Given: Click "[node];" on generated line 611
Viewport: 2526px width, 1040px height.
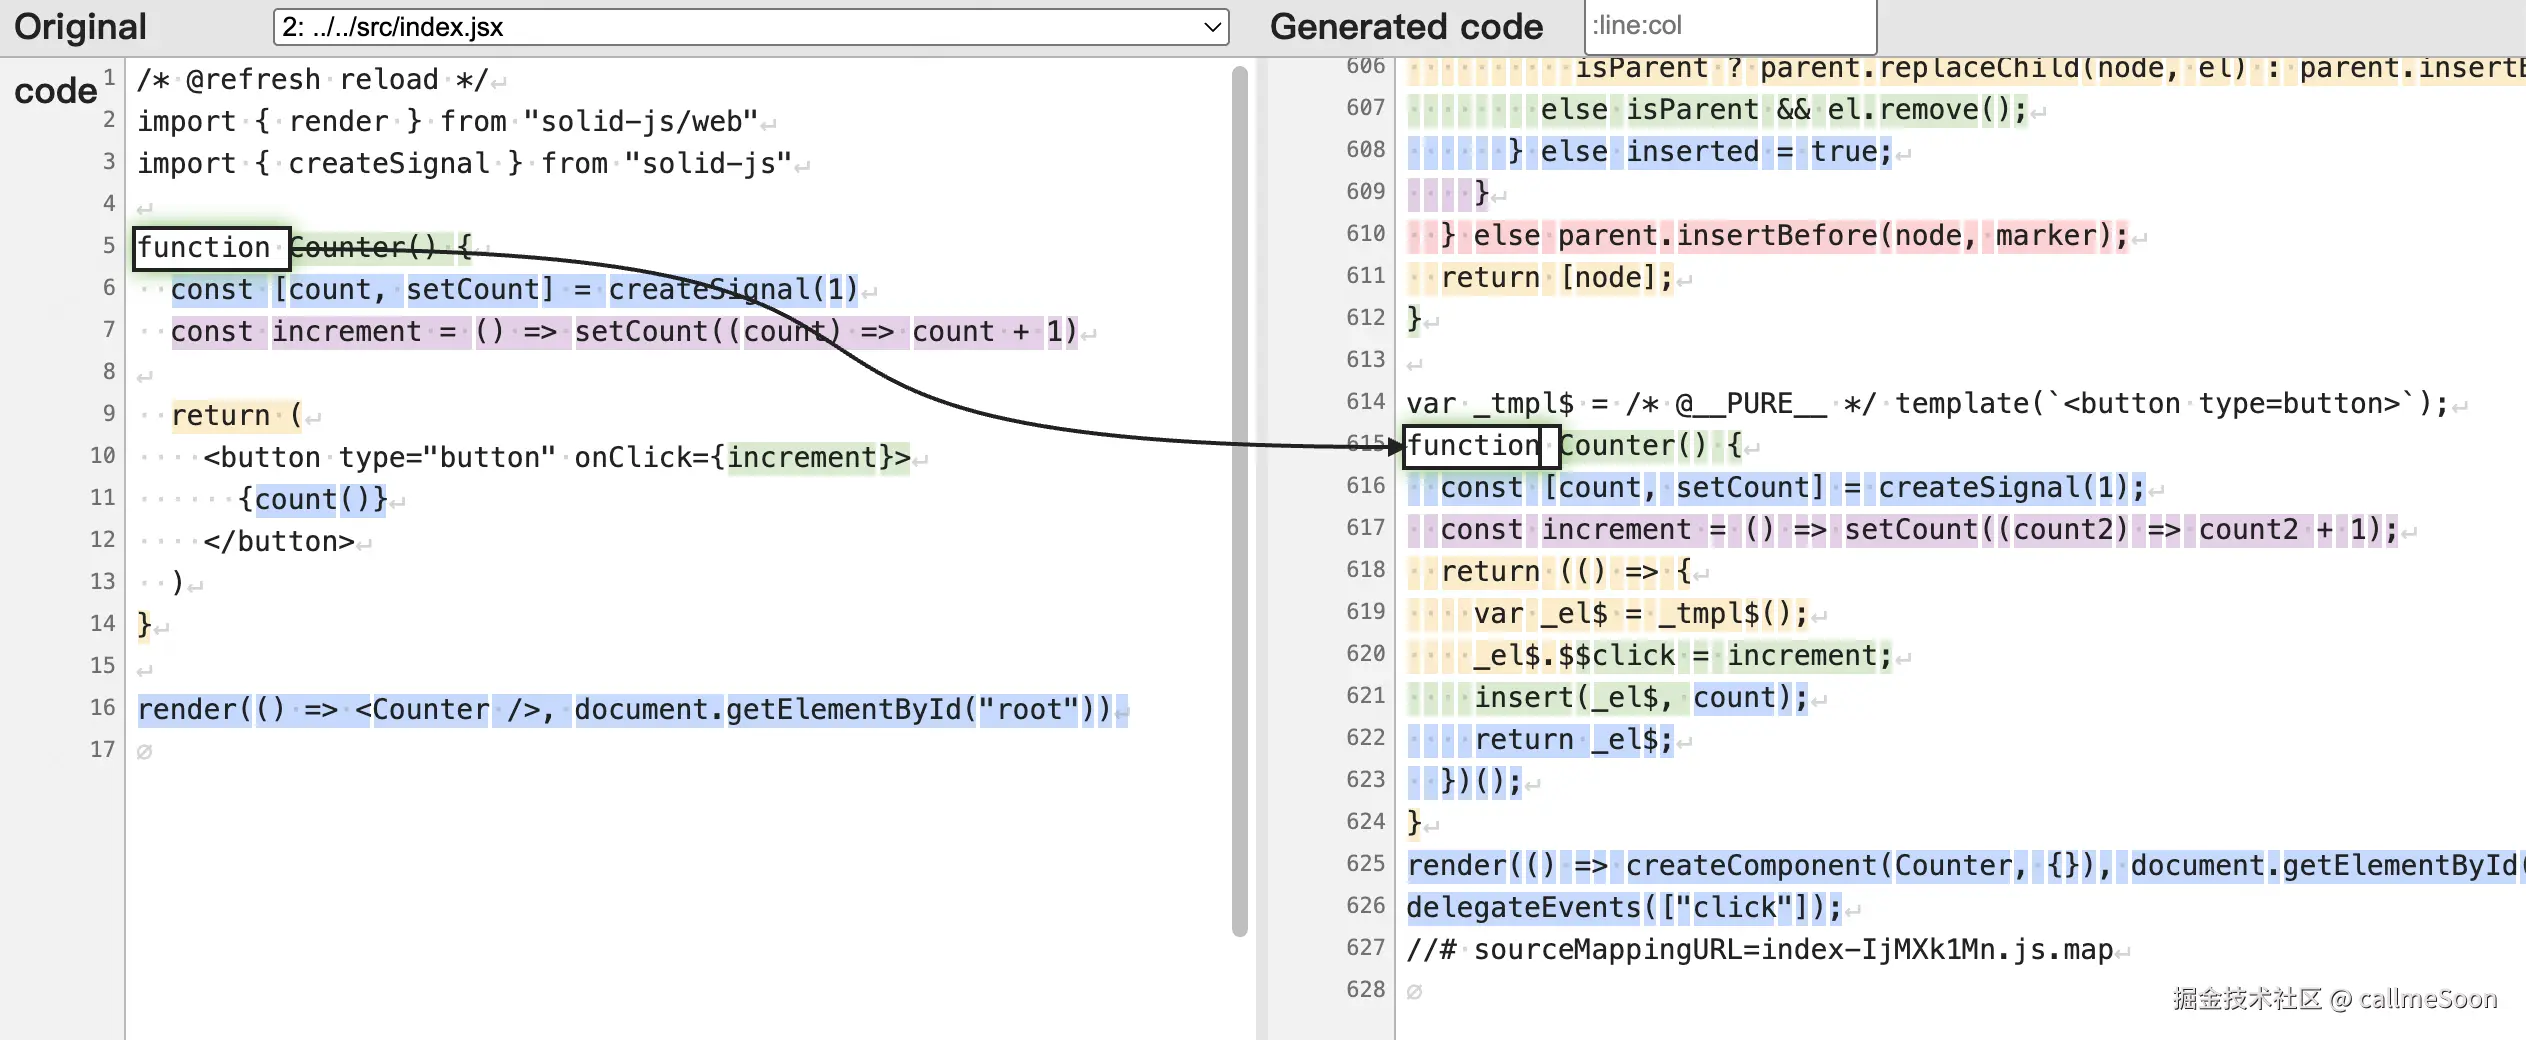Looking at the screenshot, I should (x=1617, y=277).
